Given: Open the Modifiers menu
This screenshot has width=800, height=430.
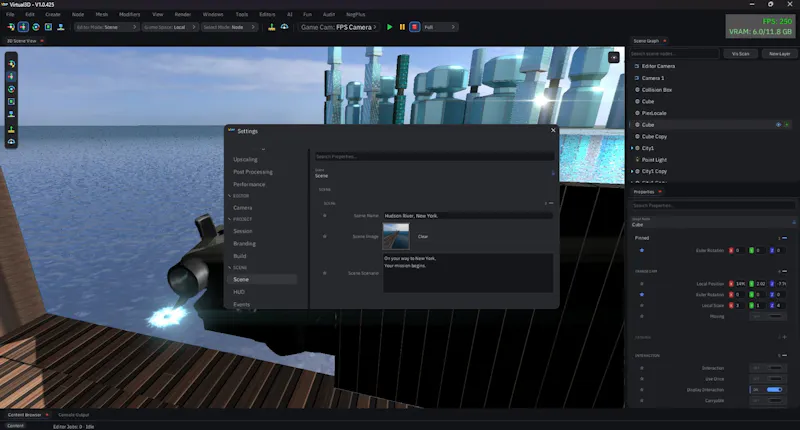Looking at the screenshot, I should [x=130, y=14].
